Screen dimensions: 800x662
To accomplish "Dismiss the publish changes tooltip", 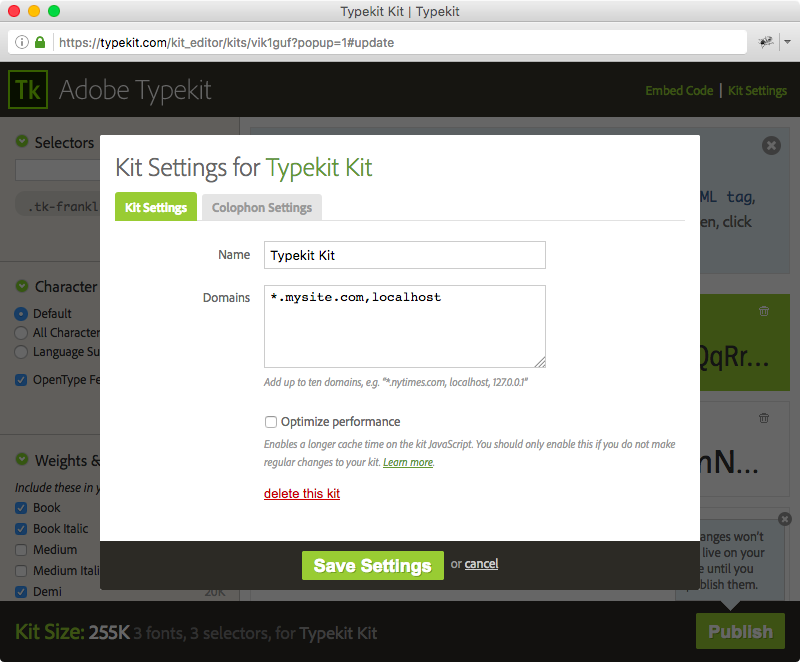I will pyautogui.click(x=785, y=519).
